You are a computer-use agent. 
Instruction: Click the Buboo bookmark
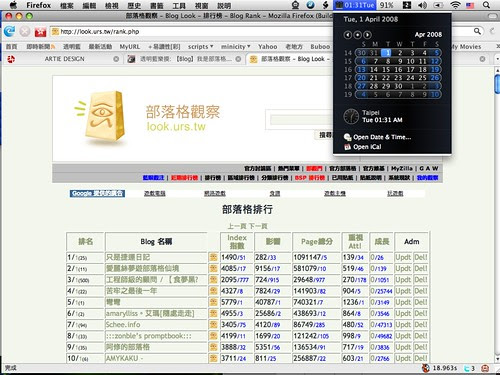tap(320, 47)
